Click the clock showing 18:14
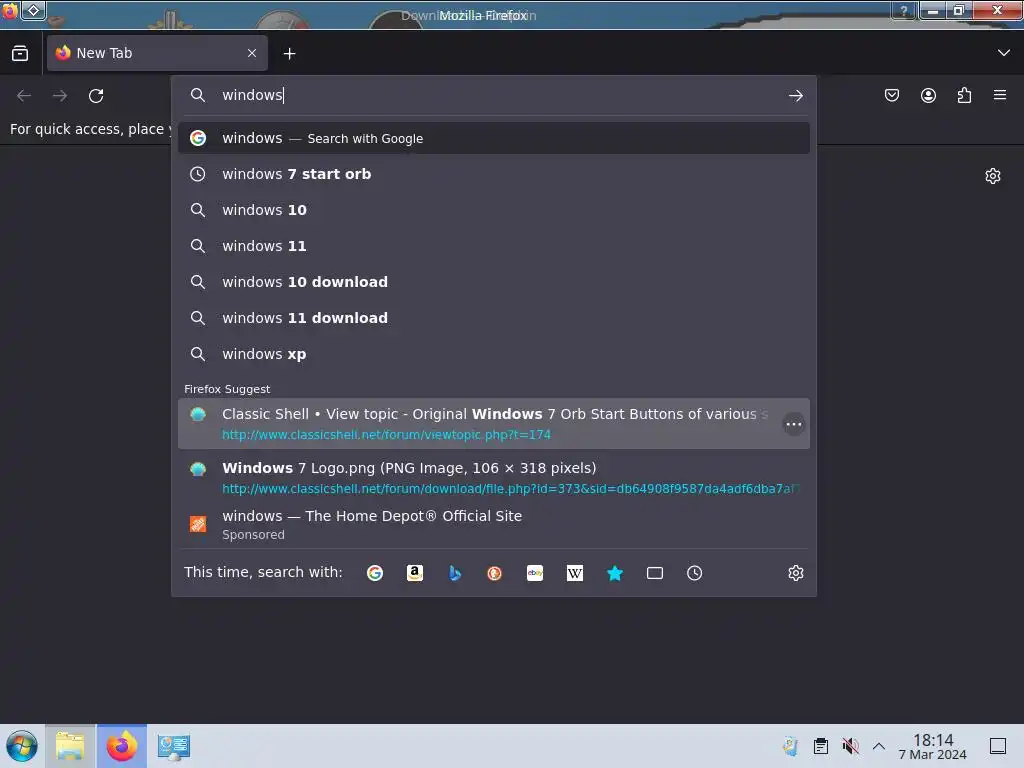Viewport: 1024px width, 768px height. point(933,746)
